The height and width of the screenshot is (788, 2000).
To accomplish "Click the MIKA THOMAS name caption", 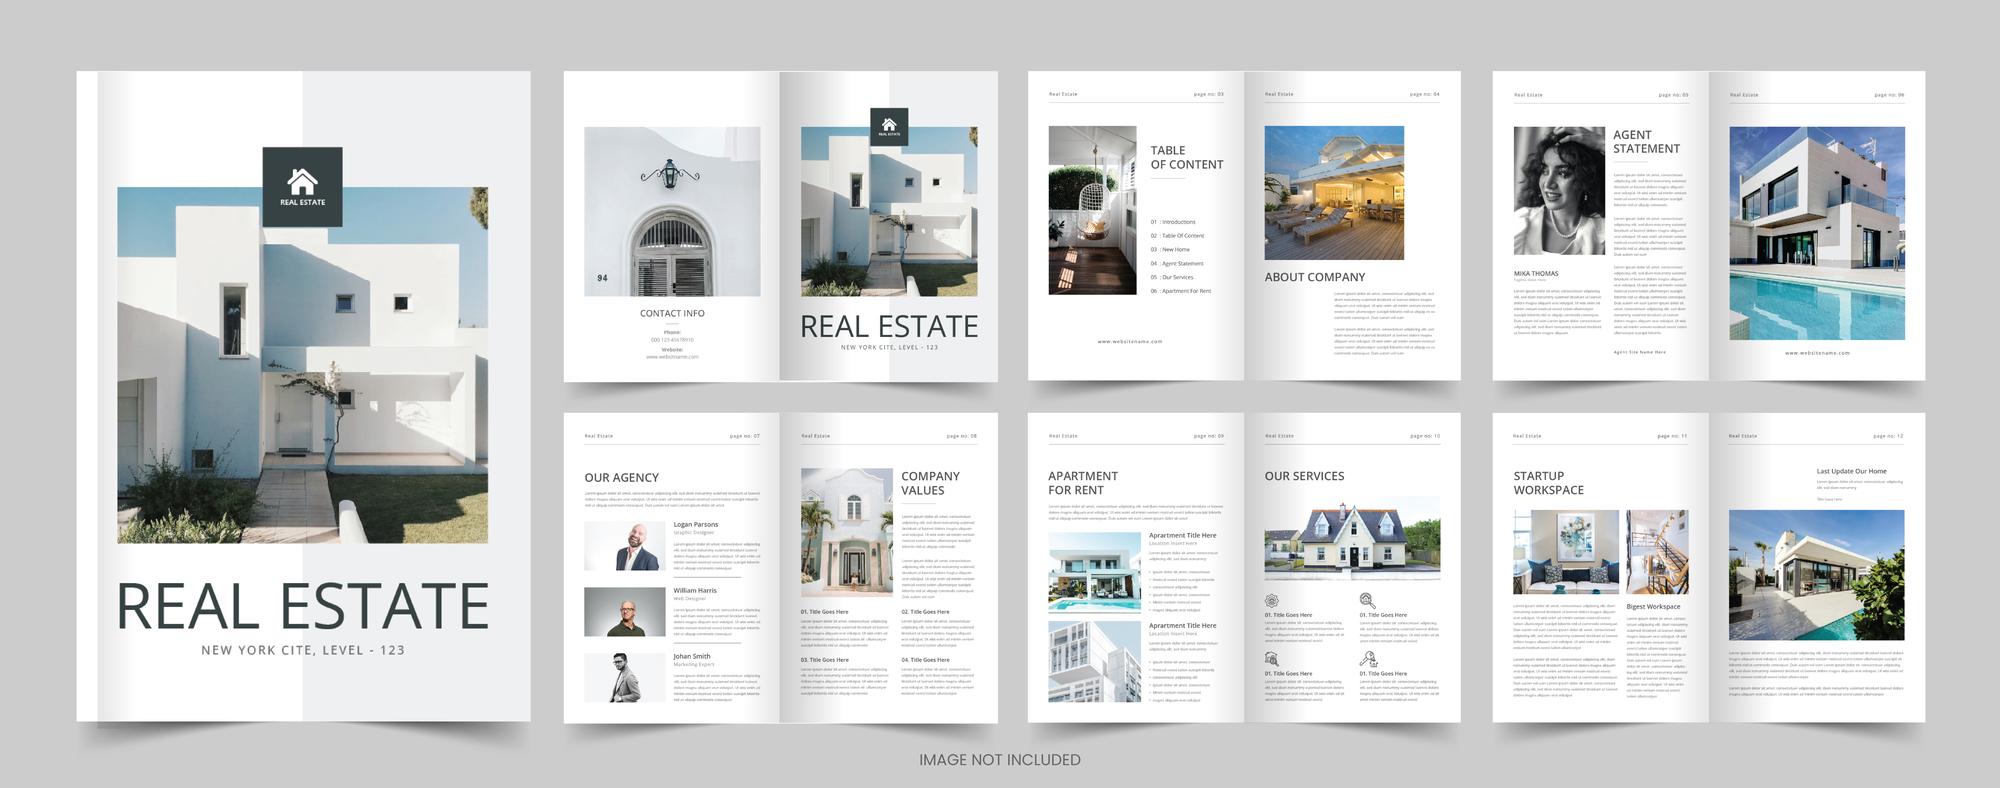I will pos(1536,273).
